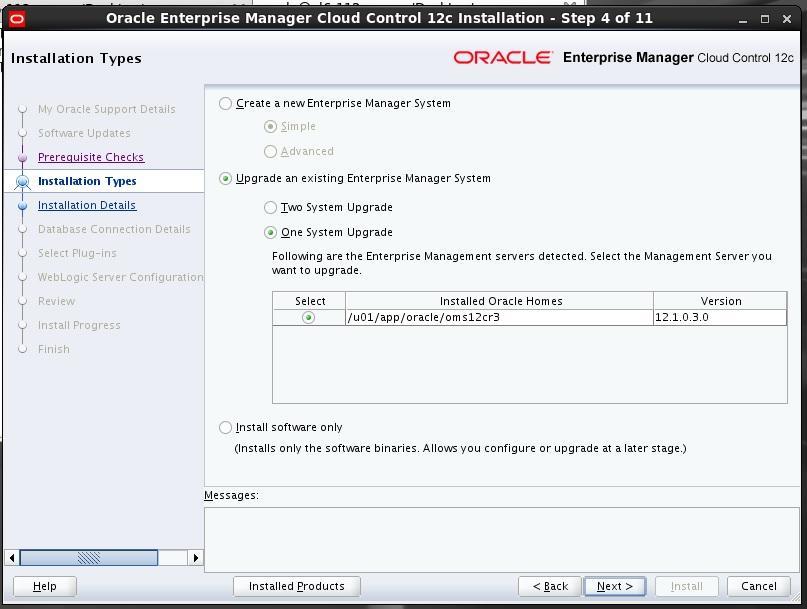807x609 pixels.
Task: Click the /u01/app/oracle/oms12cr3 table cell
Action: tap(499, 318)
